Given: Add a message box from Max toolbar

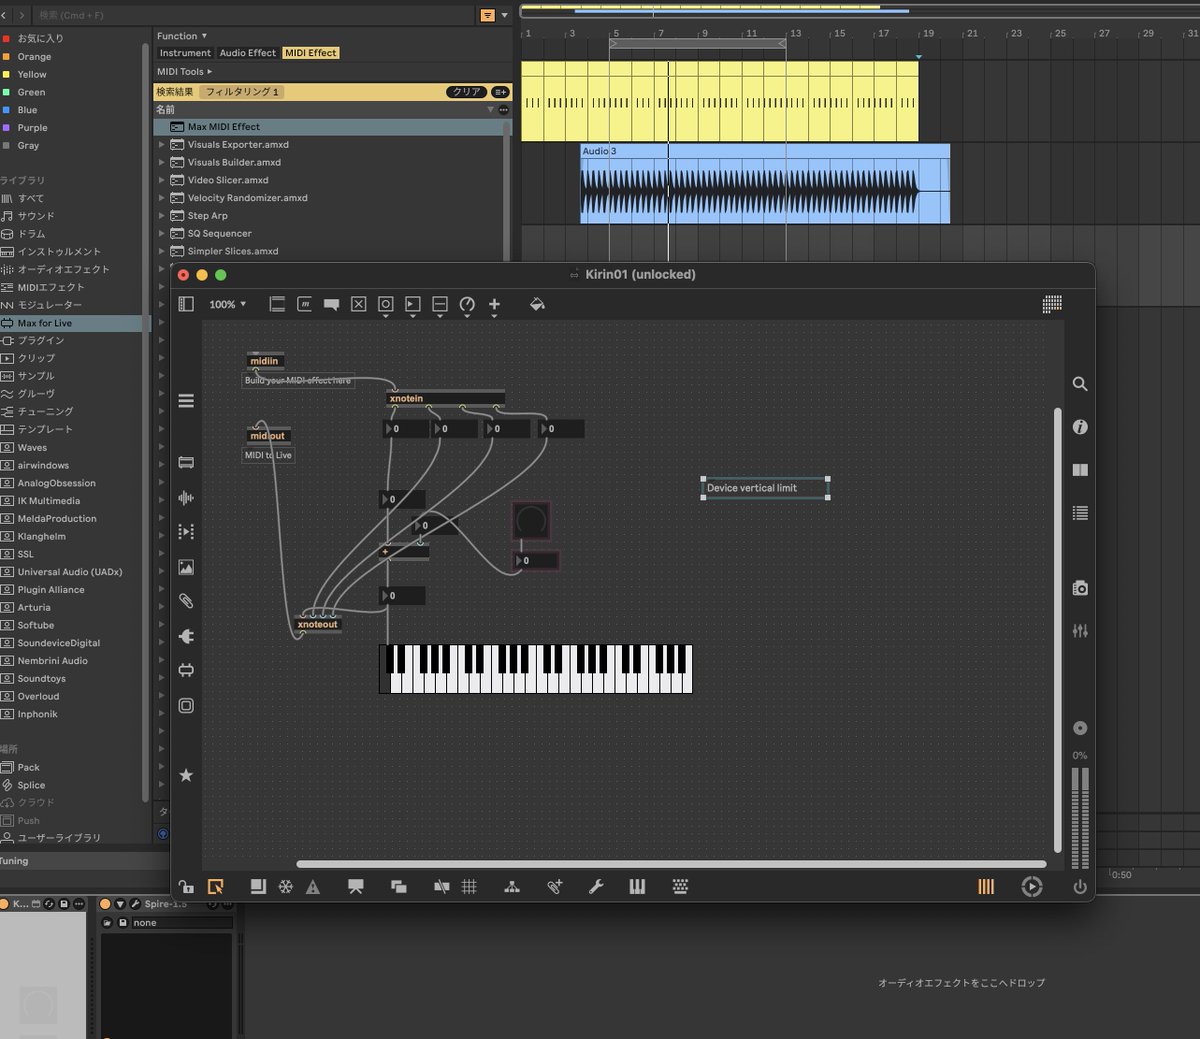Looking at the screenshot, I should click(x=305, y=304).
